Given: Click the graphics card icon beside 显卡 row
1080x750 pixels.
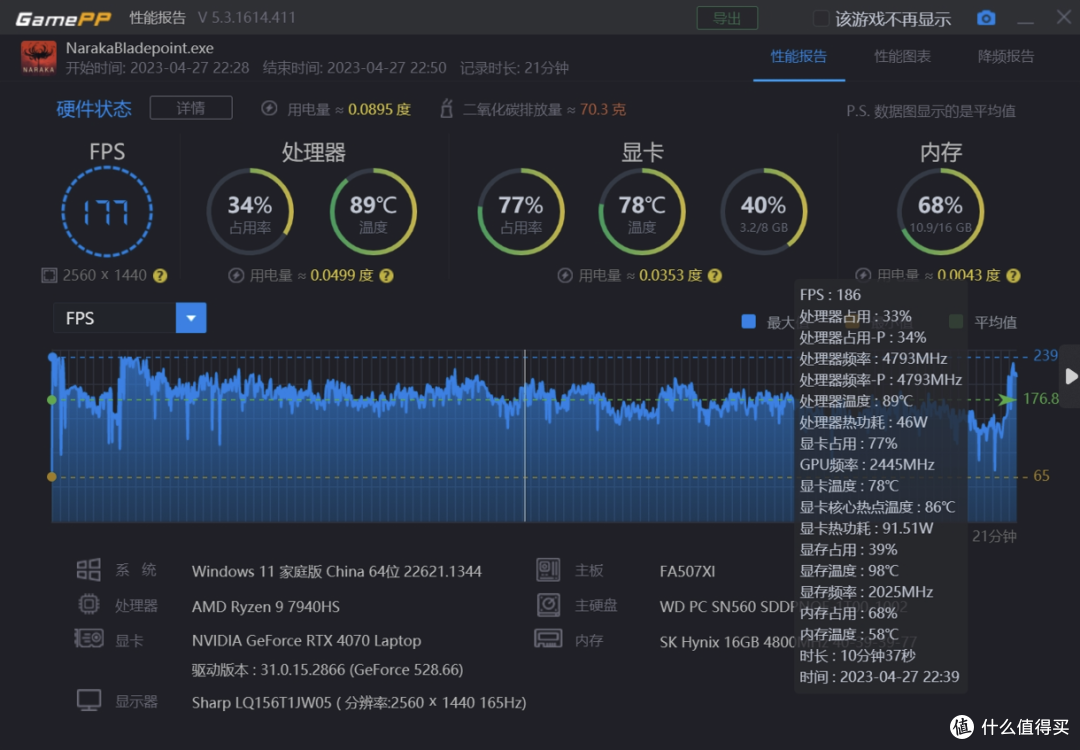Looking at the screenshot, I should coord(89,638).
